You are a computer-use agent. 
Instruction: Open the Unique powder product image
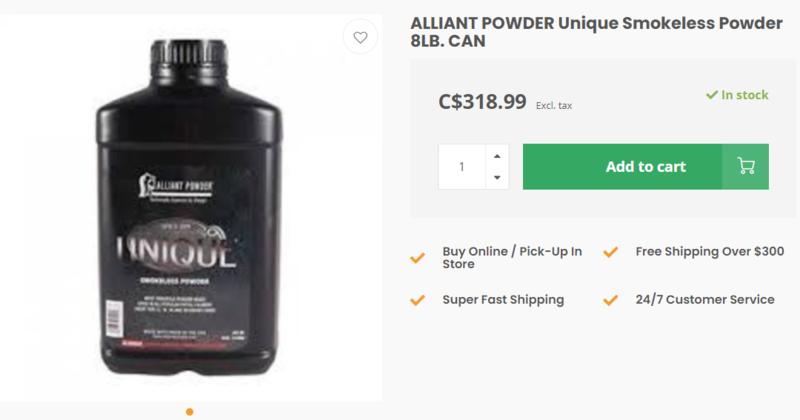click(x=190, y=207)
